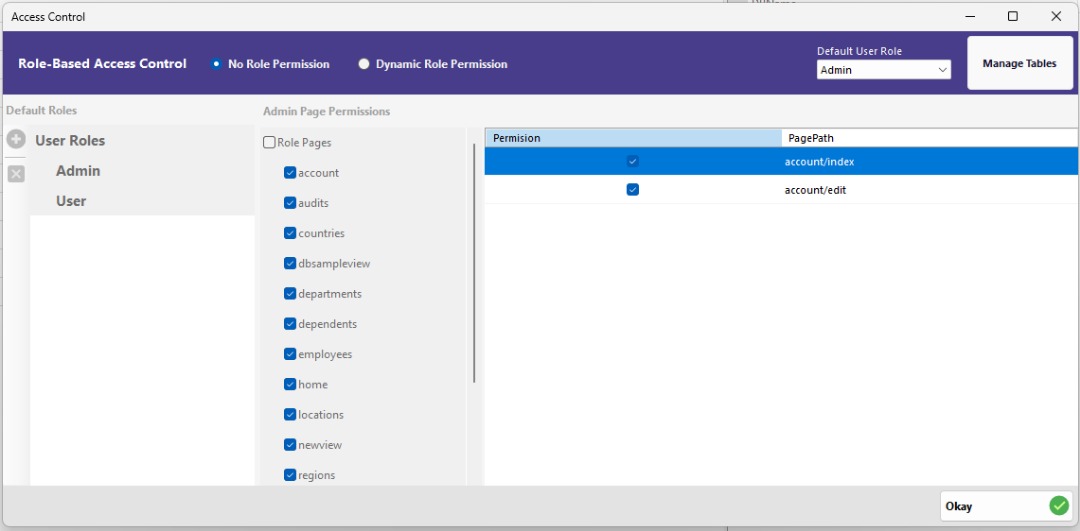The image size is (1080, 531).
Task: Click the Permision column header
Action: [633, 138]
